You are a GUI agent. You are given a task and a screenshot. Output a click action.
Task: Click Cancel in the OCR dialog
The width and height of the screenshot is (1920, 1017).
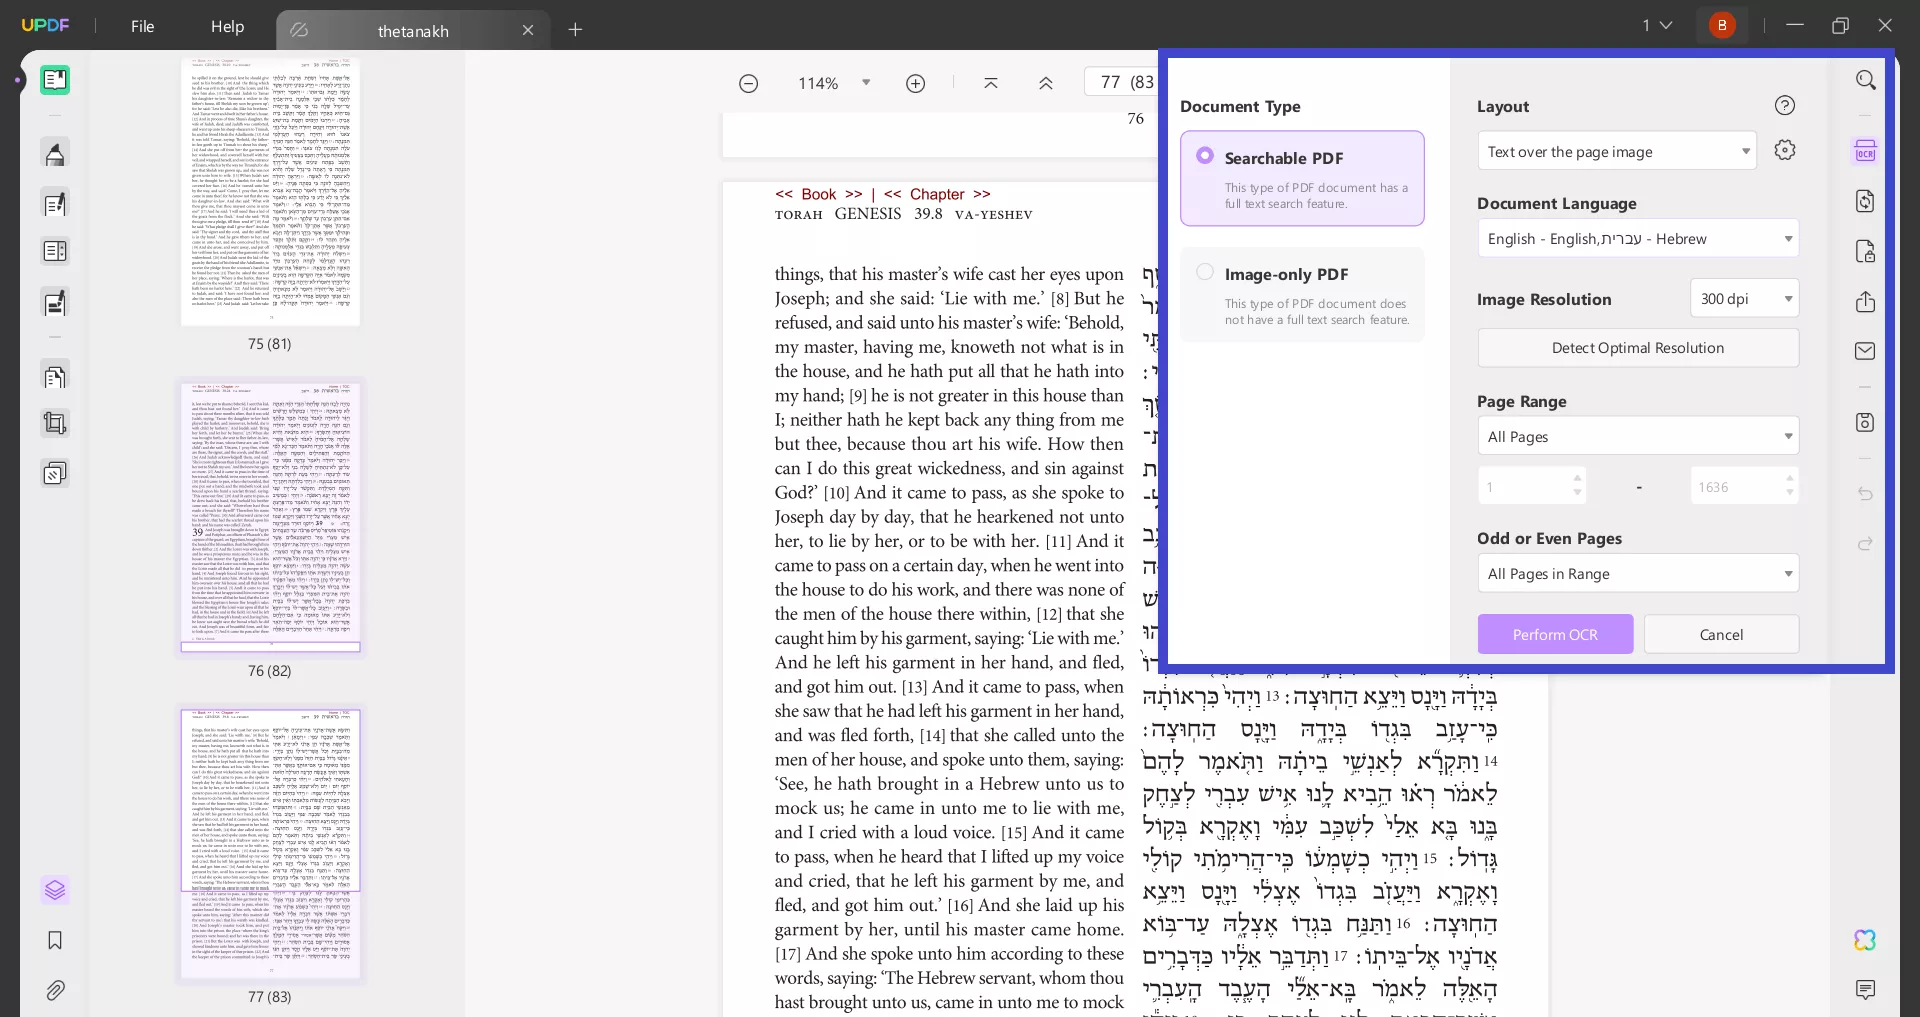pyautogui.click(x=1721, y=634)
